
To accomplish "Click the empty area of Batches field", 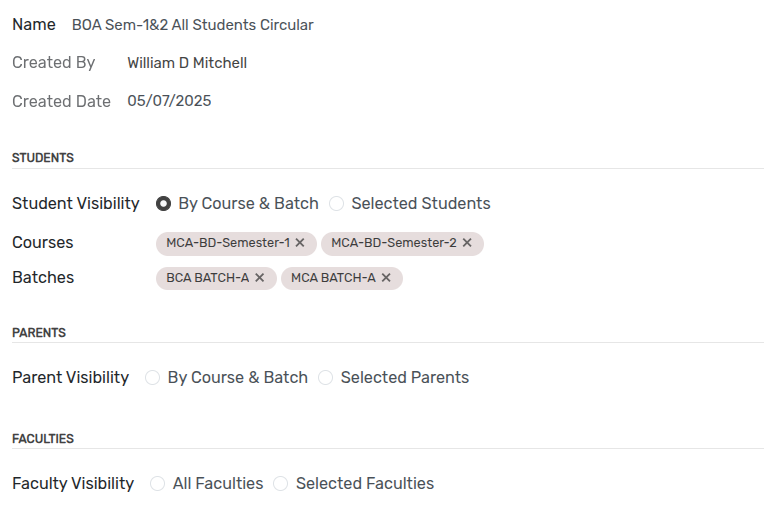I will coord(580,278).
